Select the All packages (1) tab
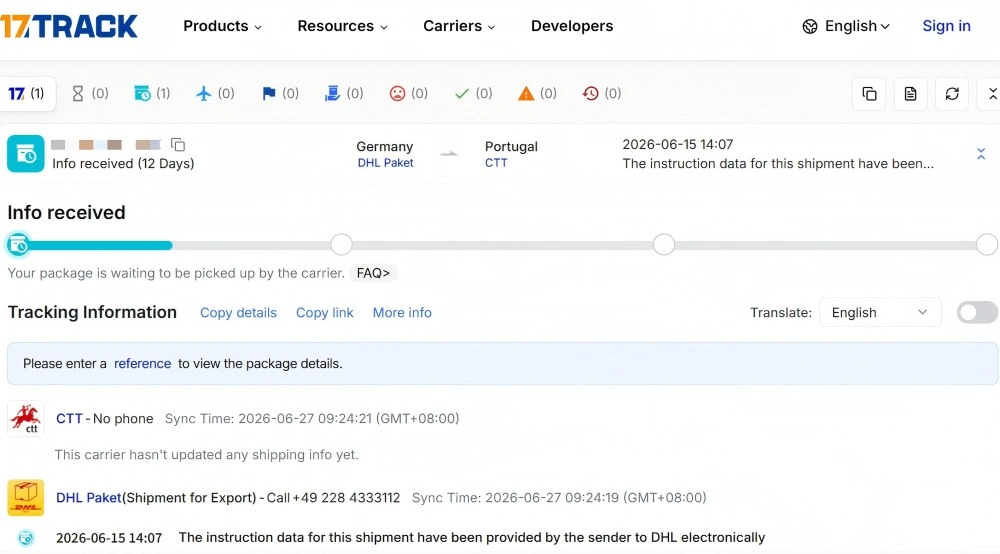This screenshot has width=1000, height=554. tap(27, 94)
